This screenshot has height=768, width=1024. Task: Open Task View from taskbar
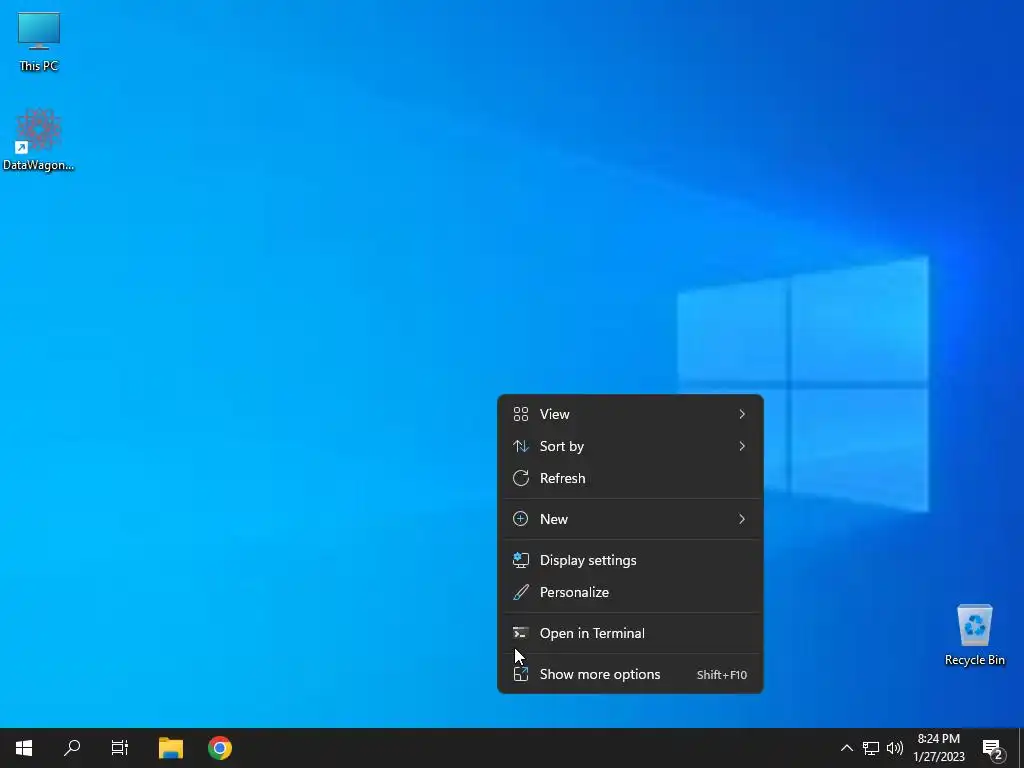(x=120, y=748)
